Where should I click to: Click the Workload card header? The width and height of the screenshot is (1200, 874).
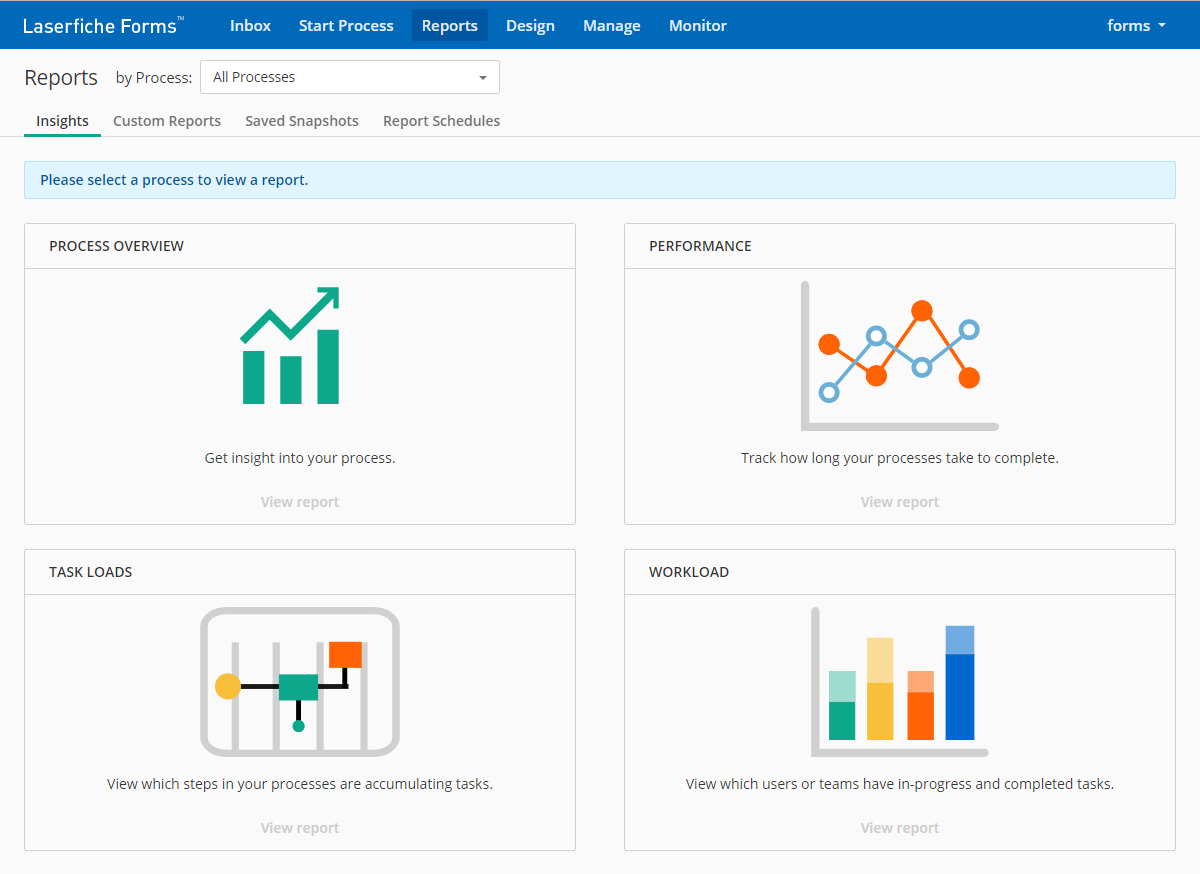pos(899,572)
